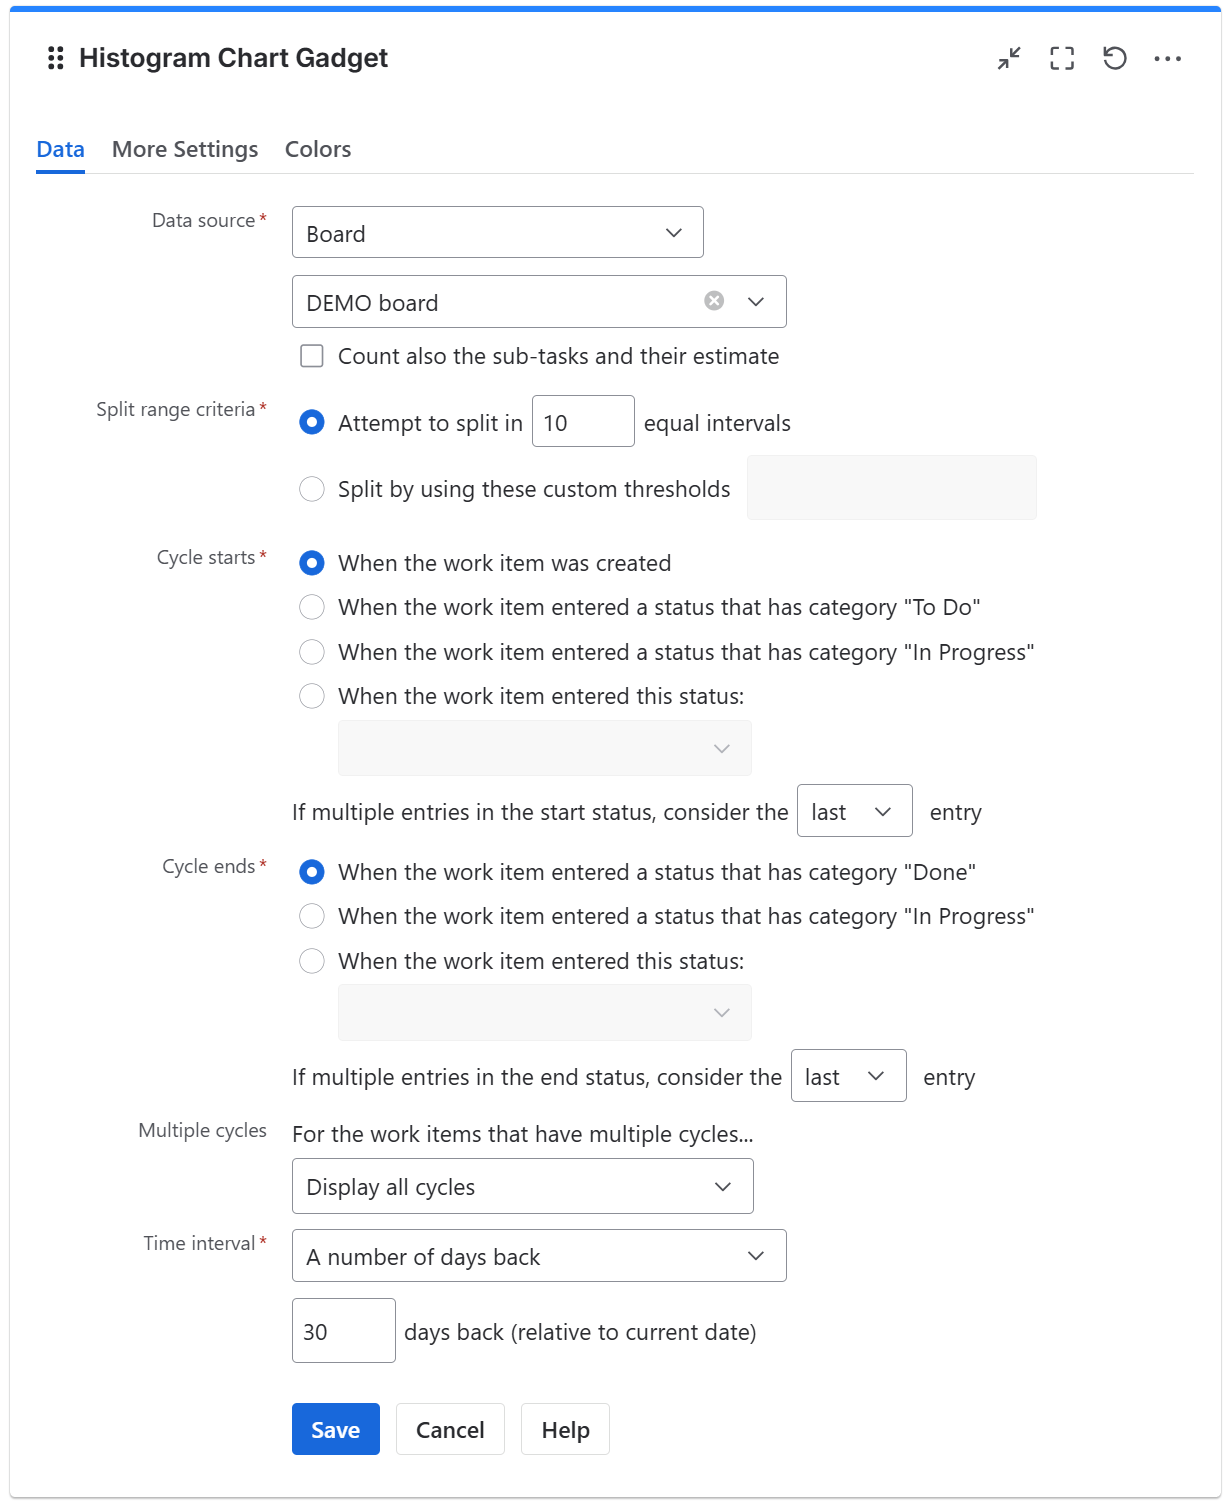
Task: Open Help for the gadget
Action: point(564,1429)
